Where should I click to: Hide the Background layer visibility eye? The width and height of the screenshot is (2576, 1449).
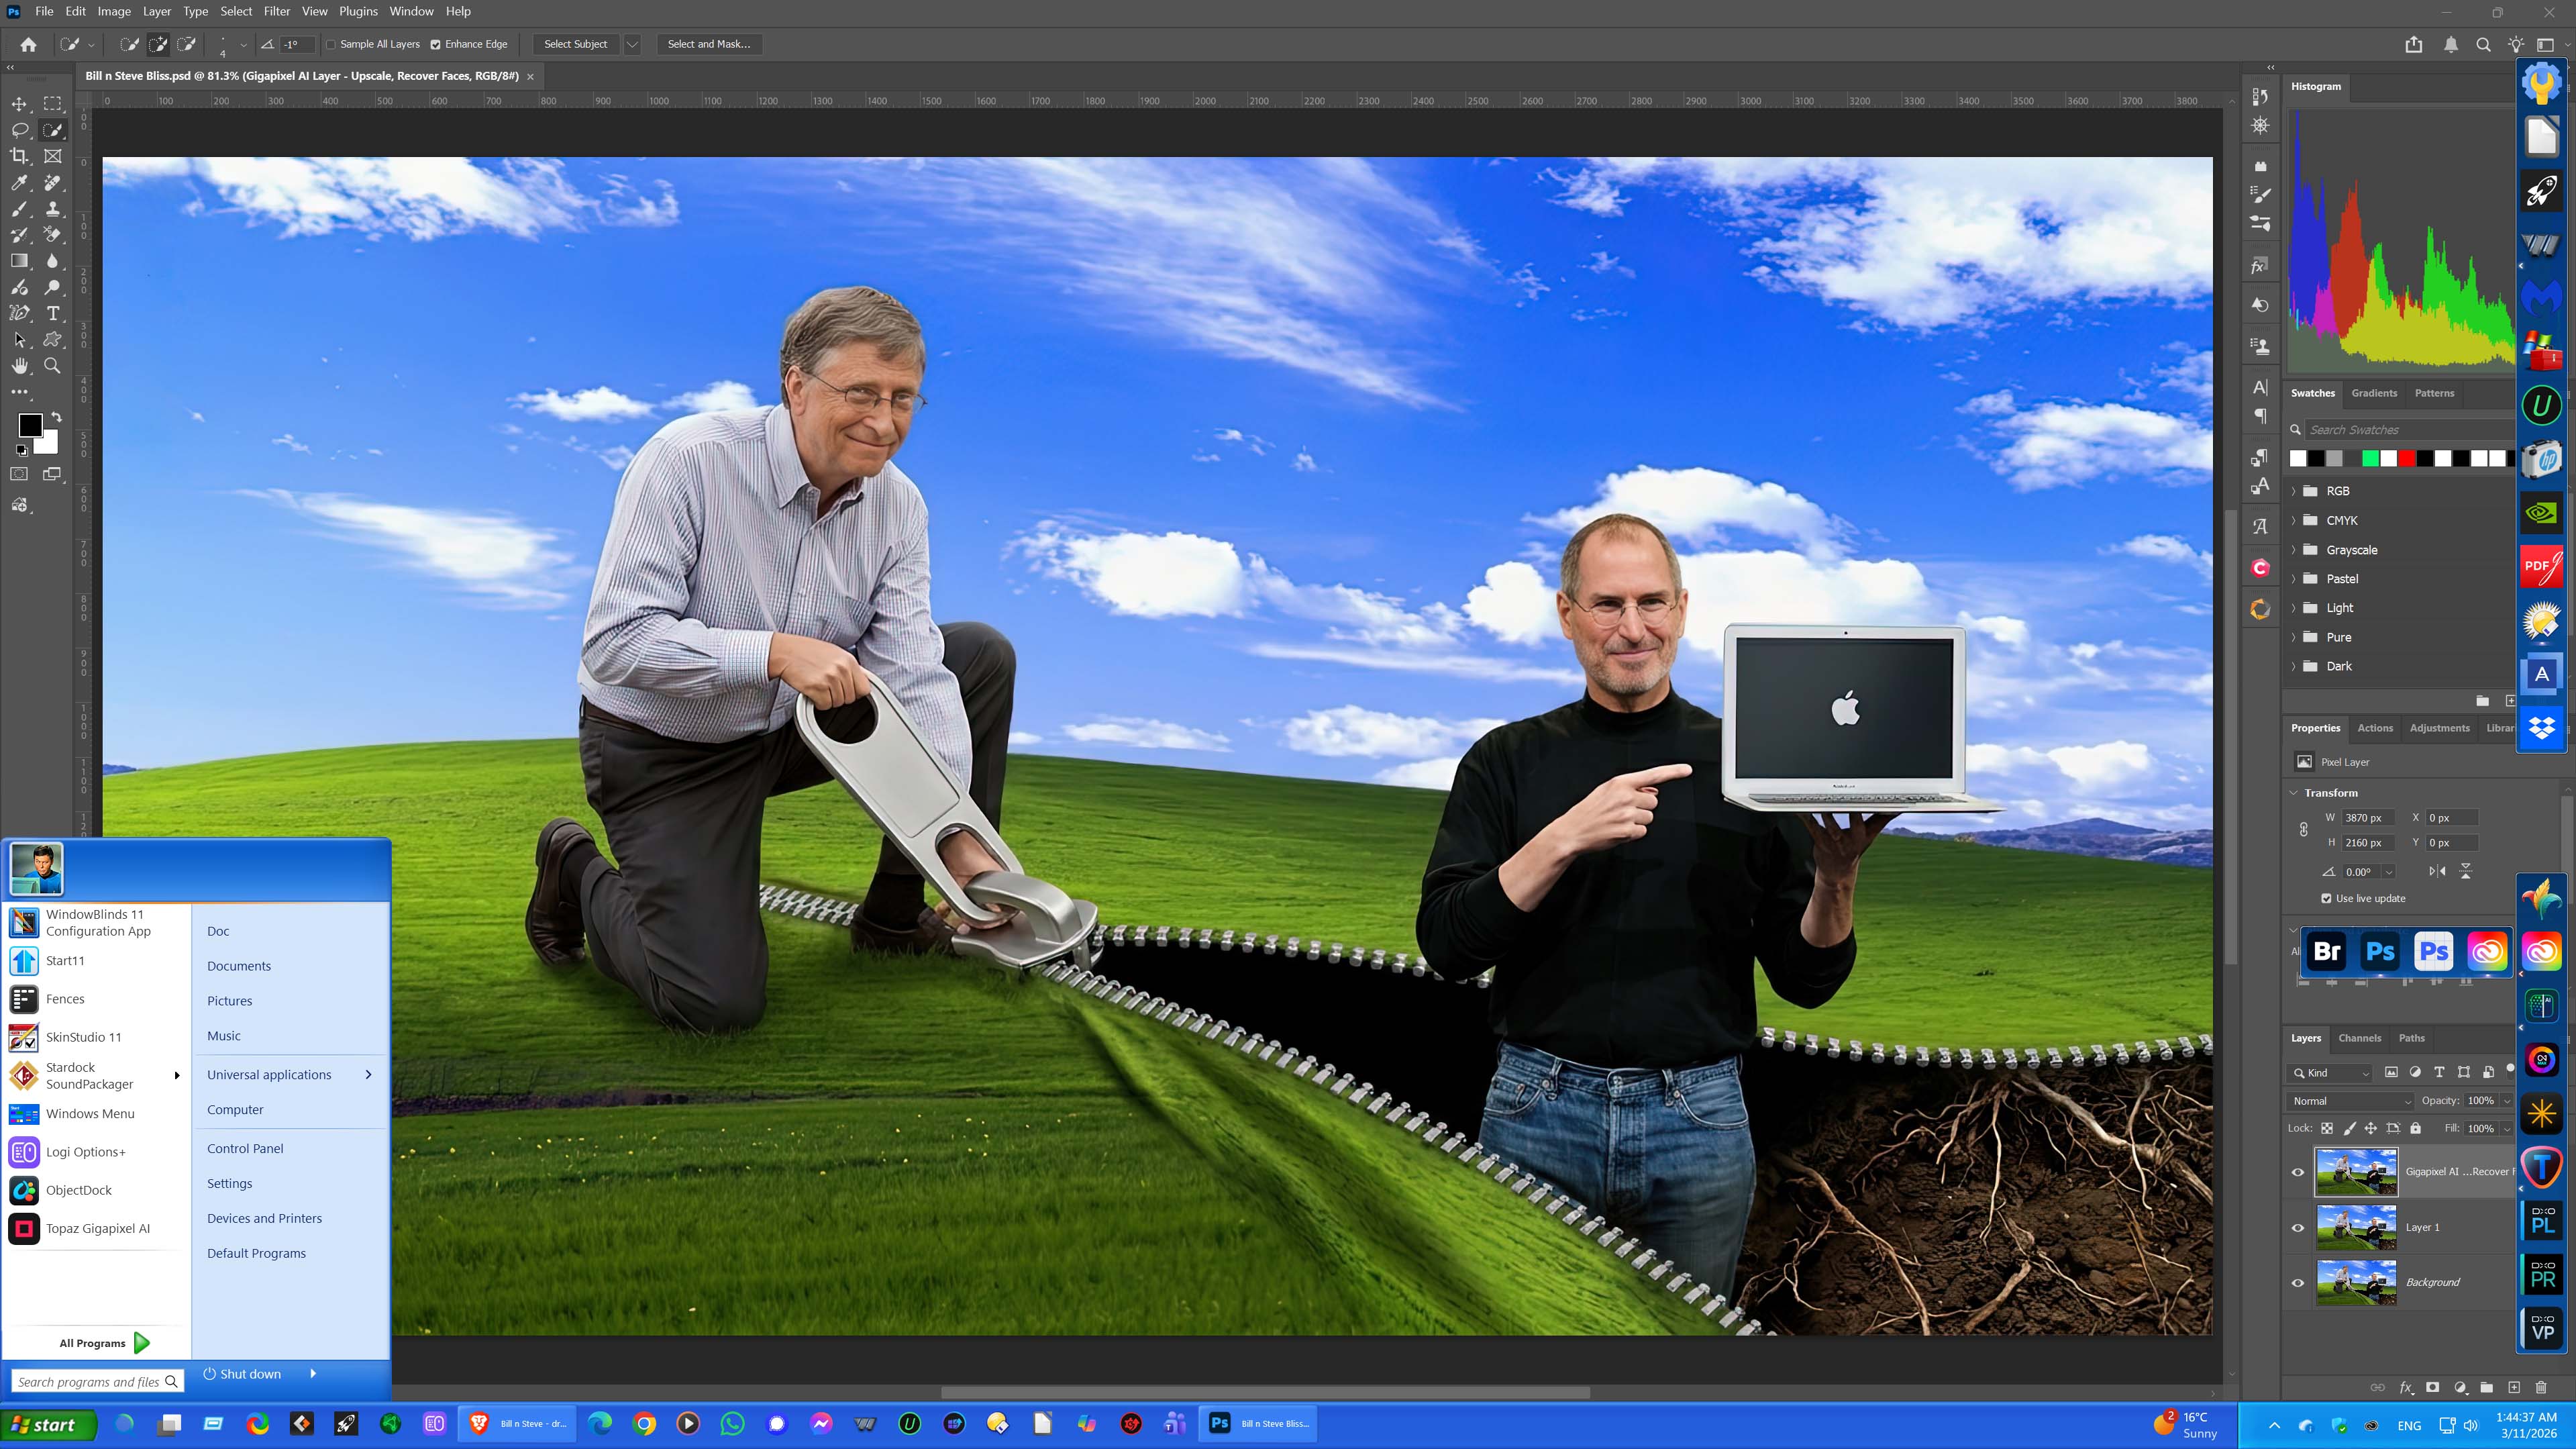point(2297,1282)
